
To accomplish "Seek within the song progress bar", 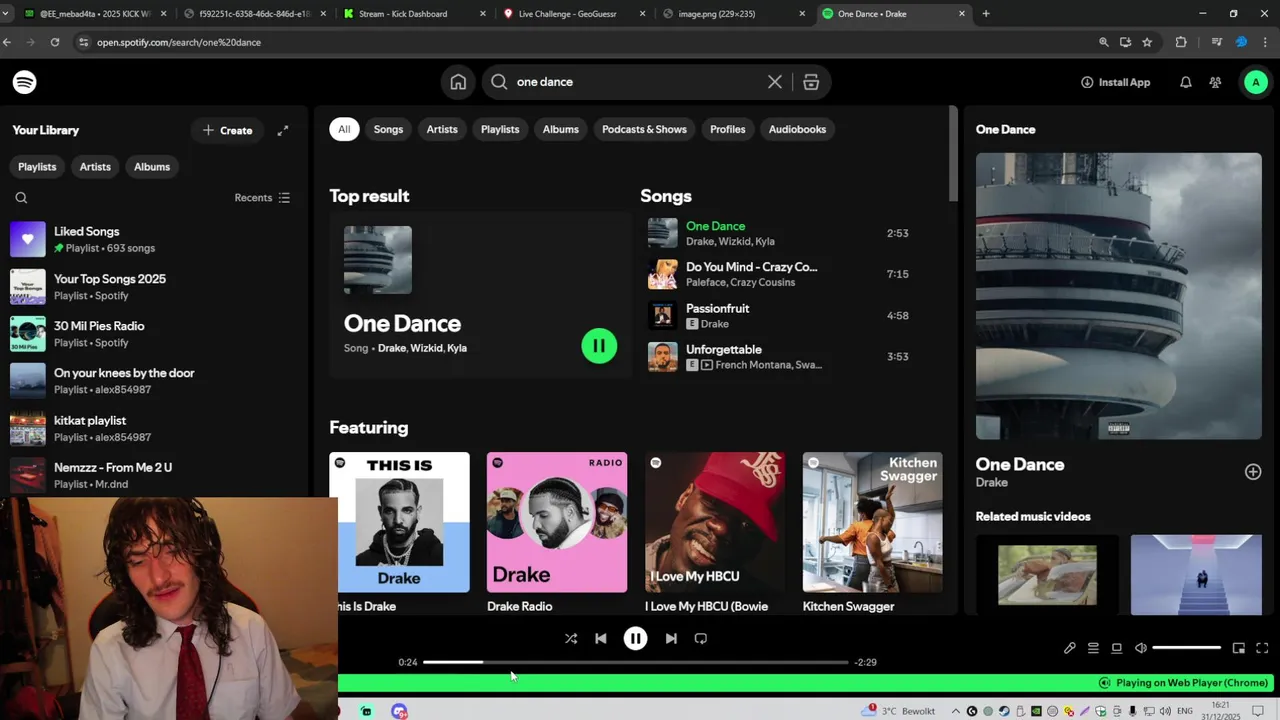I will coord(635,662).
